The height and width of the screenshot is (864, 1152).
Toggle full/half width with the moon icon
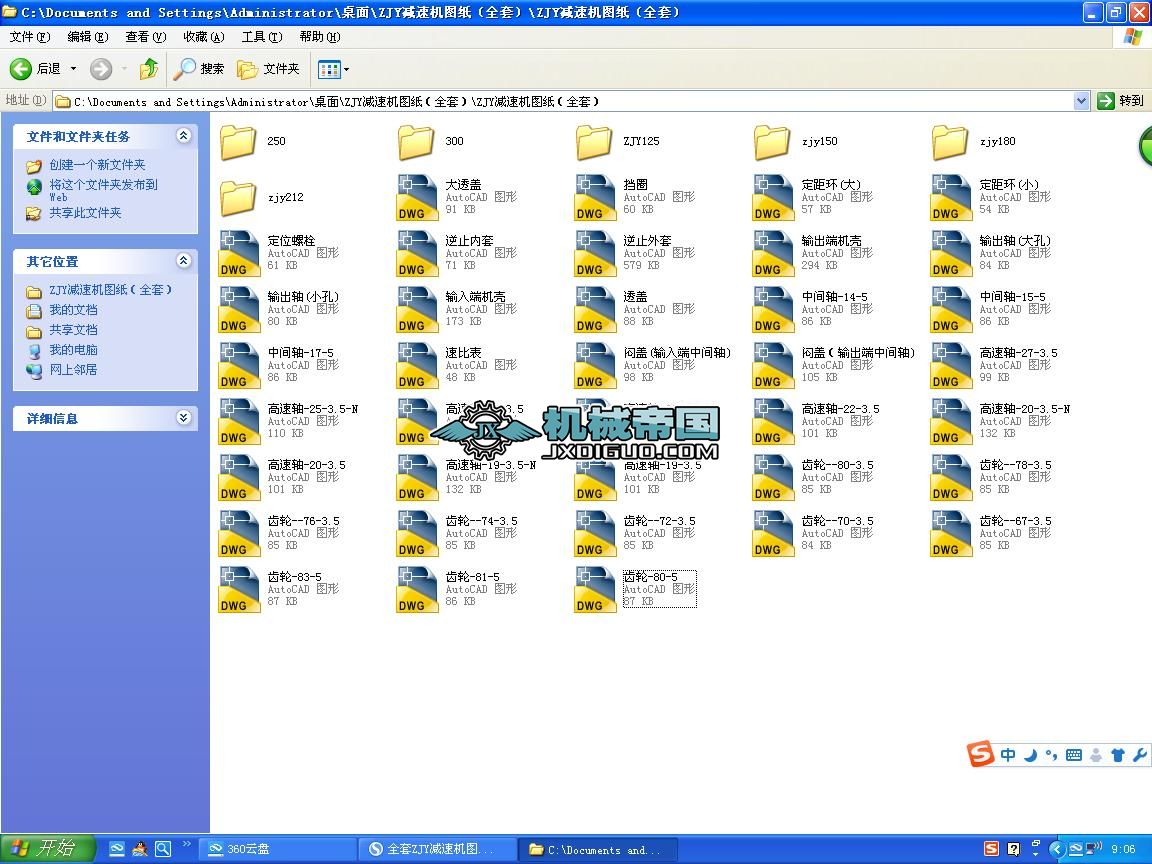coord(1030,755)
